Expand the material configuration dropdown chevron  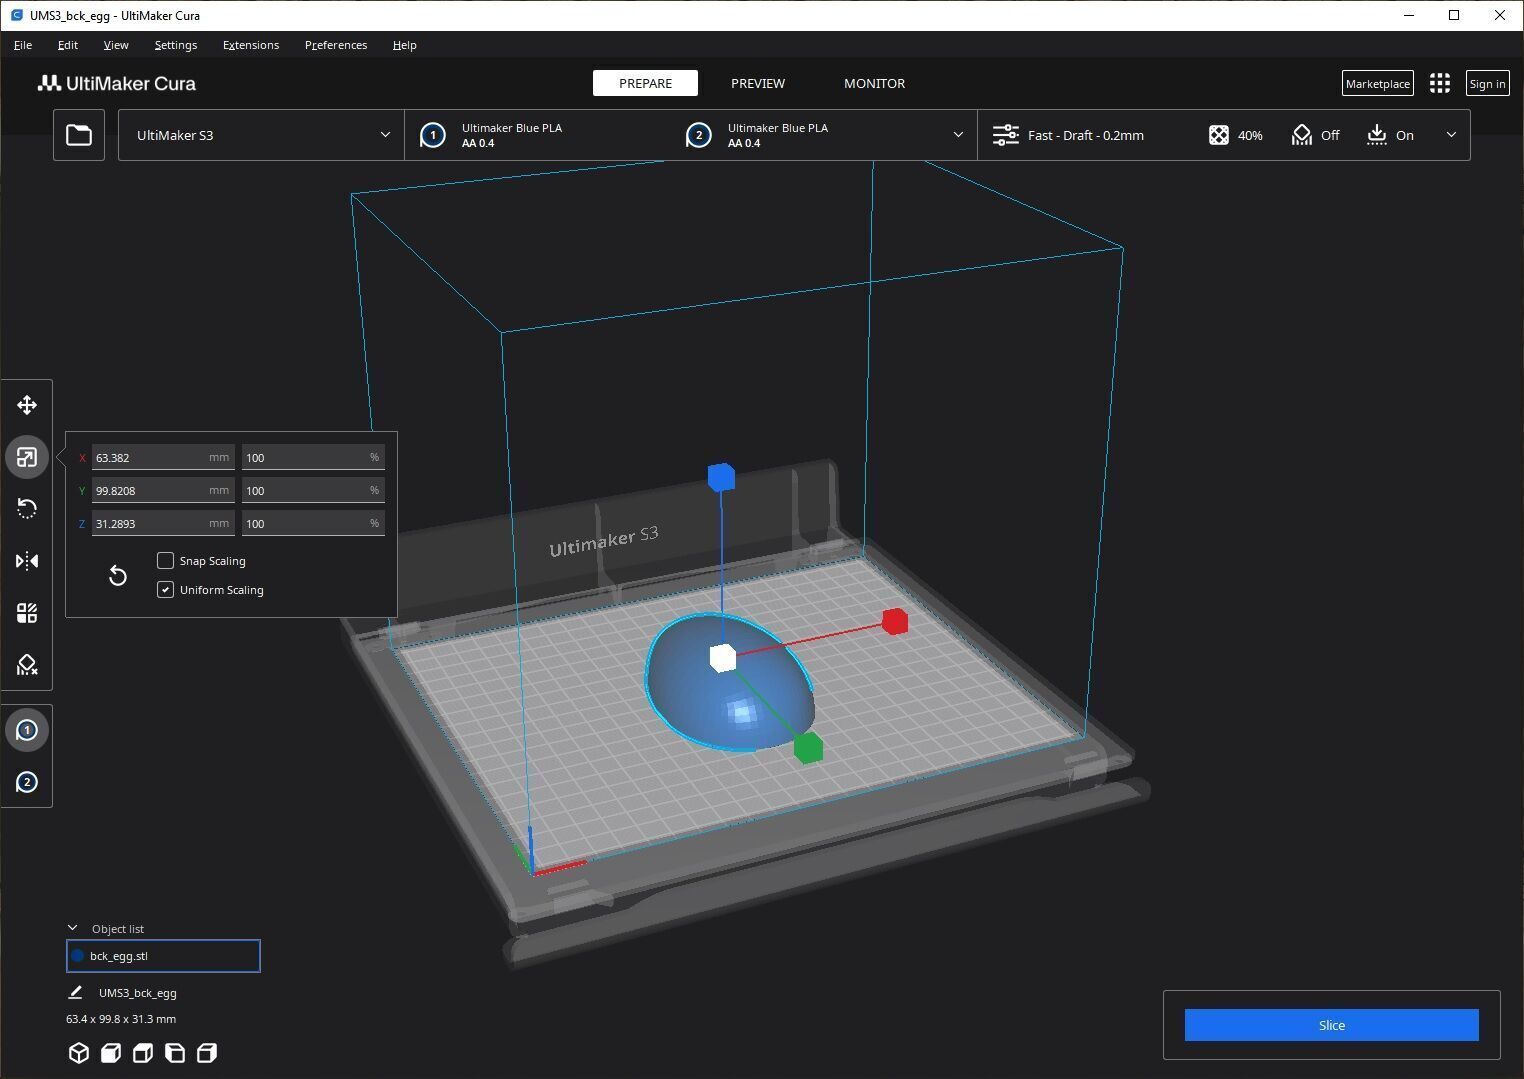pos(958,135)
